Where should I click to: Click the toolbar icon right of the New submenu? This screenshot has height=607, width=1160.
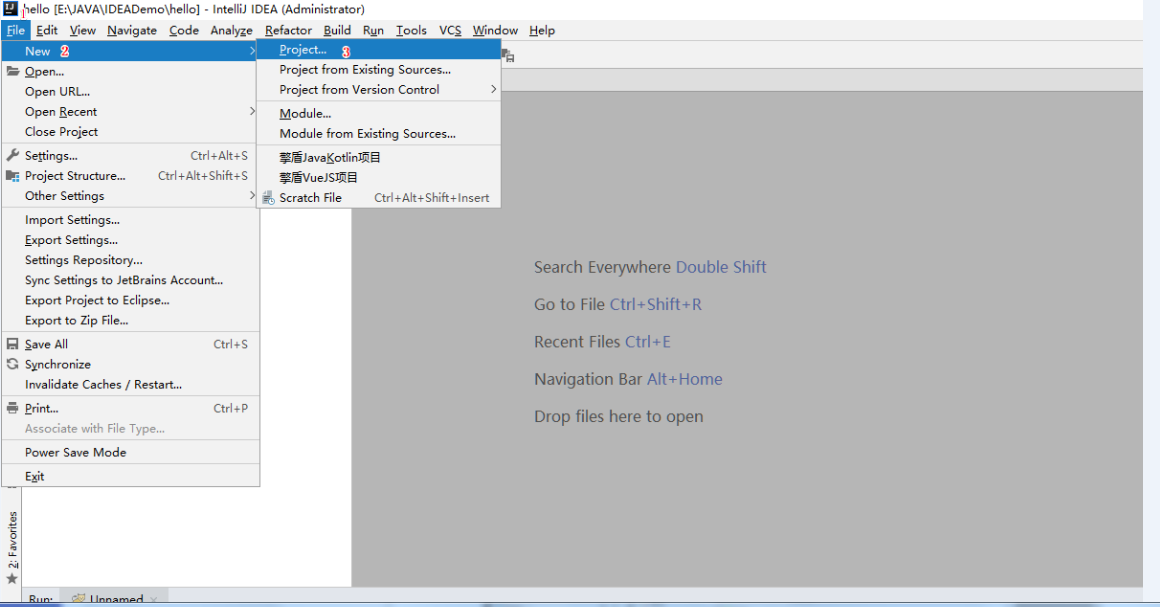(x=508, y=56)
